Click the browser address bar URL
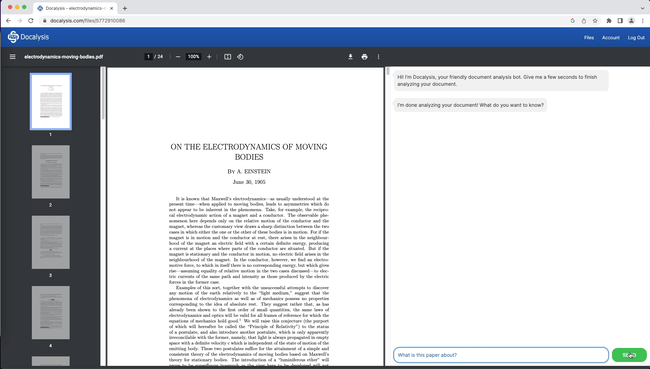Viewport: 650px width, 369px height. [x=87, y=20]
